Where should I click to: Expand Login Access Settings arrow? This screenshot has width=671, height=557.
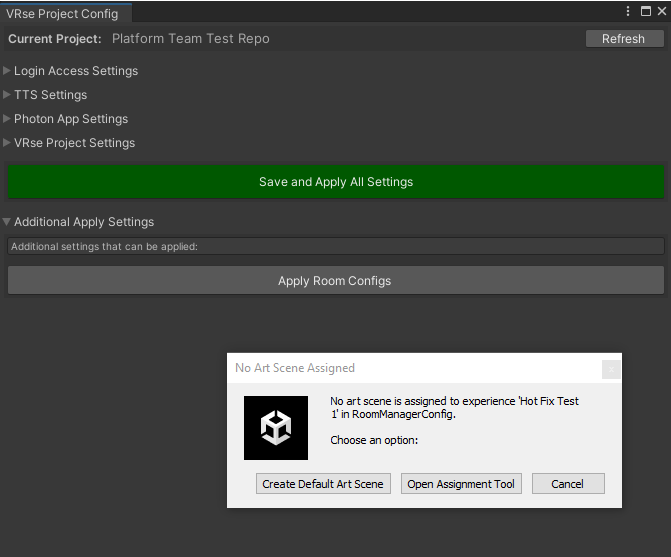point(6,71)
